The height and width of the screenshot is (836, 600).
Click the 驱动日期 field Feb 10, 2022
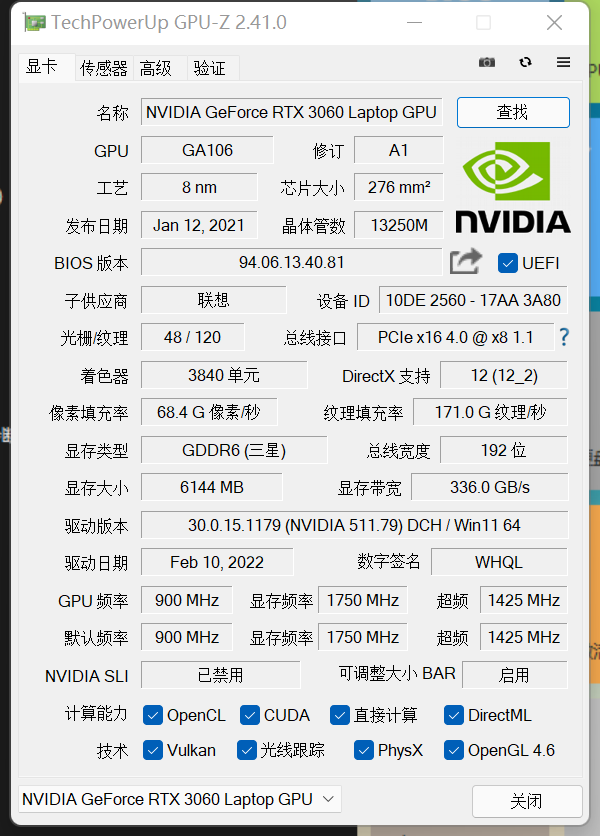217,562
